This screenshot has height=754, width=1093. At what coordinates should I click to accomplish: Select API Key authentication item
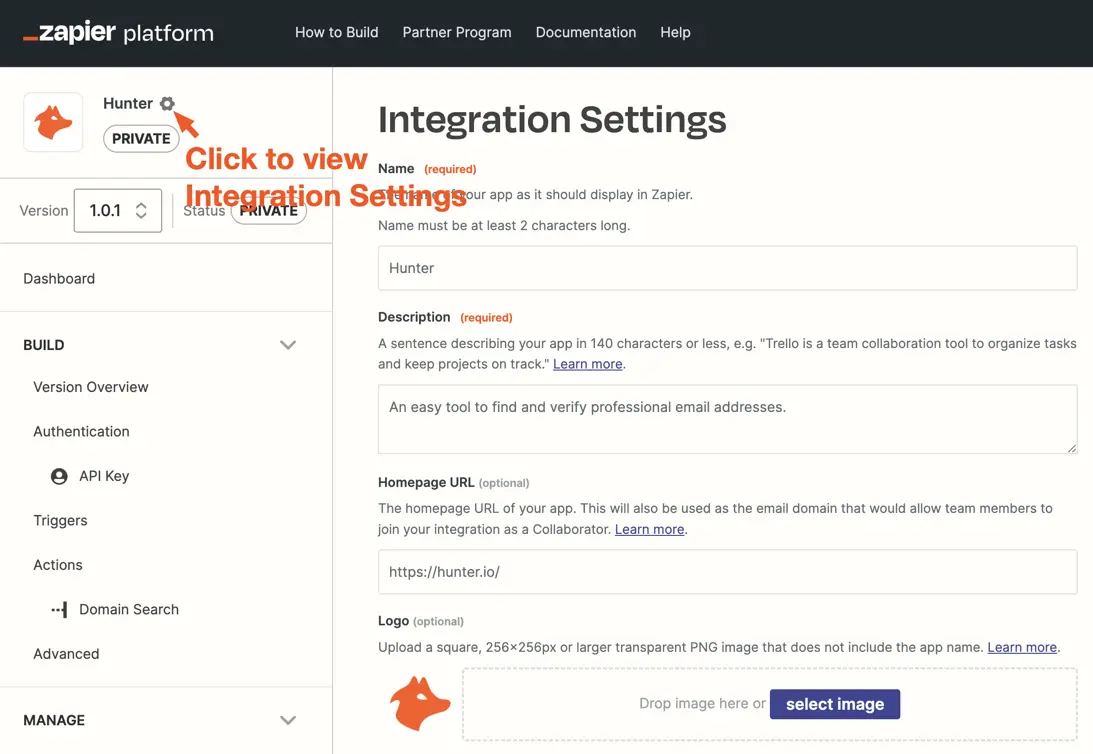tap(104, 476)
